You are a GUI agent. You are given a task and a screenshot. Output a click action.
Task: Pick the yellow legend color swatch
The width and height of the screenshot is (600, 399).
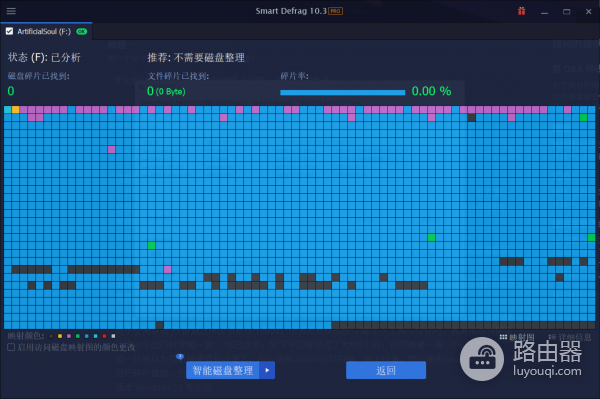click(x=60, y=336)
